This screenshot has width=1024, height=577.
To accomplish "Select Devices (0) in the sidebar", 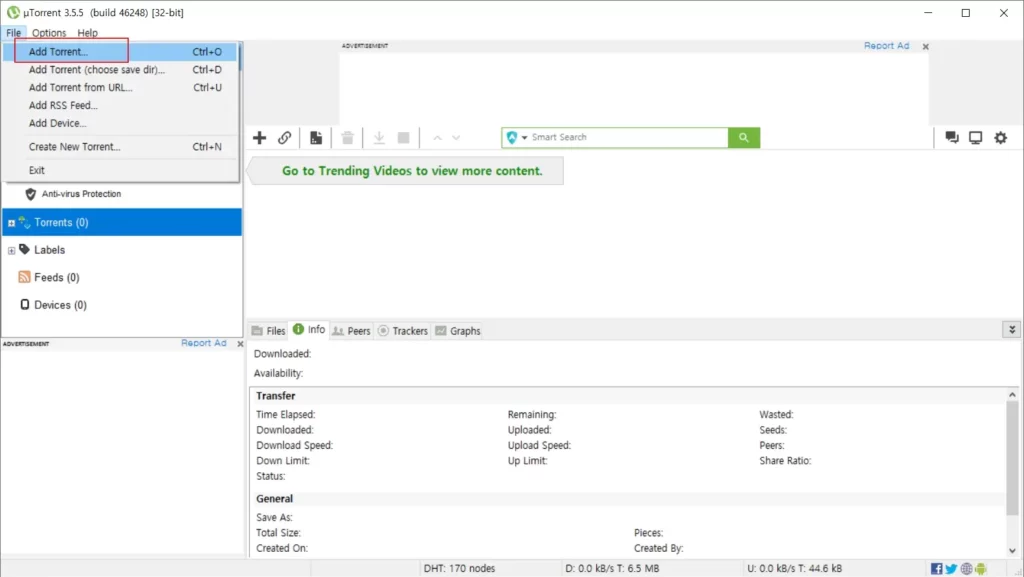I will 60,305.
